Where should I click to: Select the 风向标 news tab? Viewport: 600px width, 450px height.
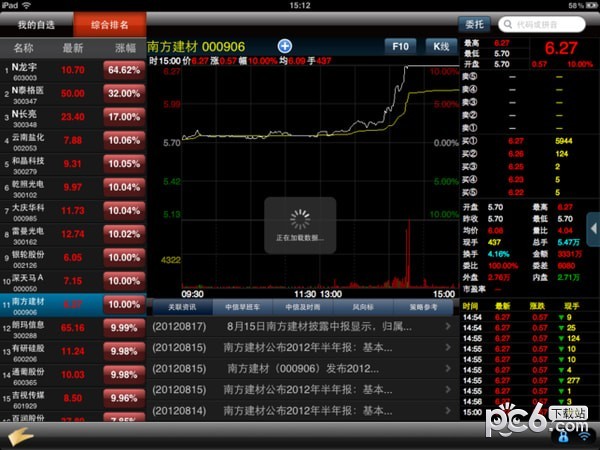(x=363, y=307)
